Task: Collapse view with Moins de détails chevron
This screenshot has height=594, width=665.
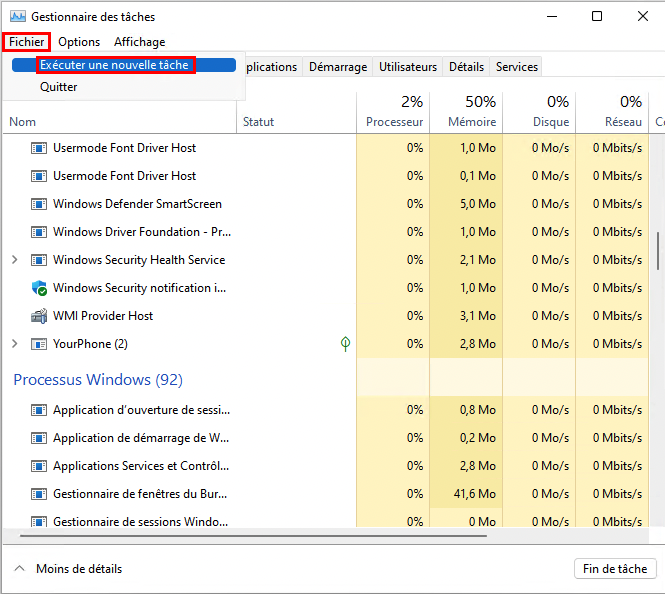Action: point(19,569)
